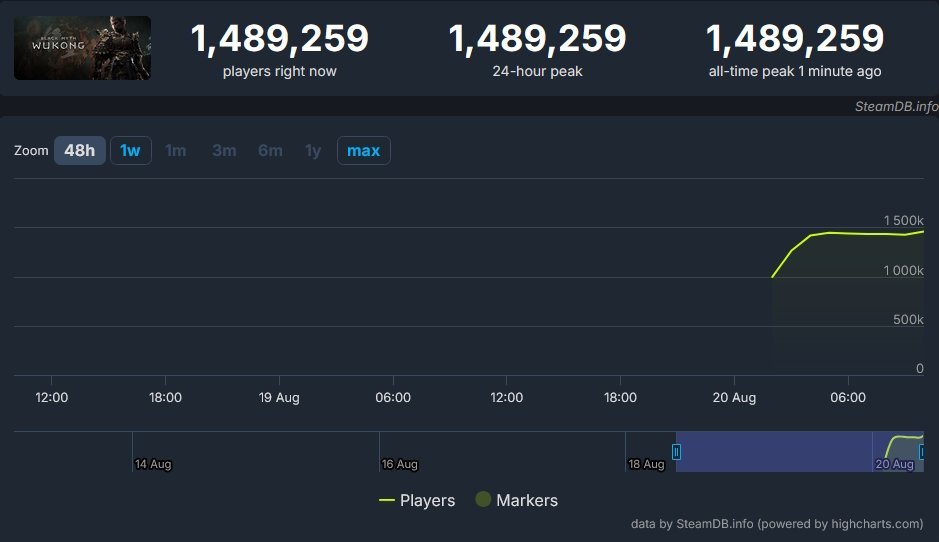The width and height of the screenshot is (939, 542).
Task: Click the 20 Aug main axis label
Action: coord(734,397)
